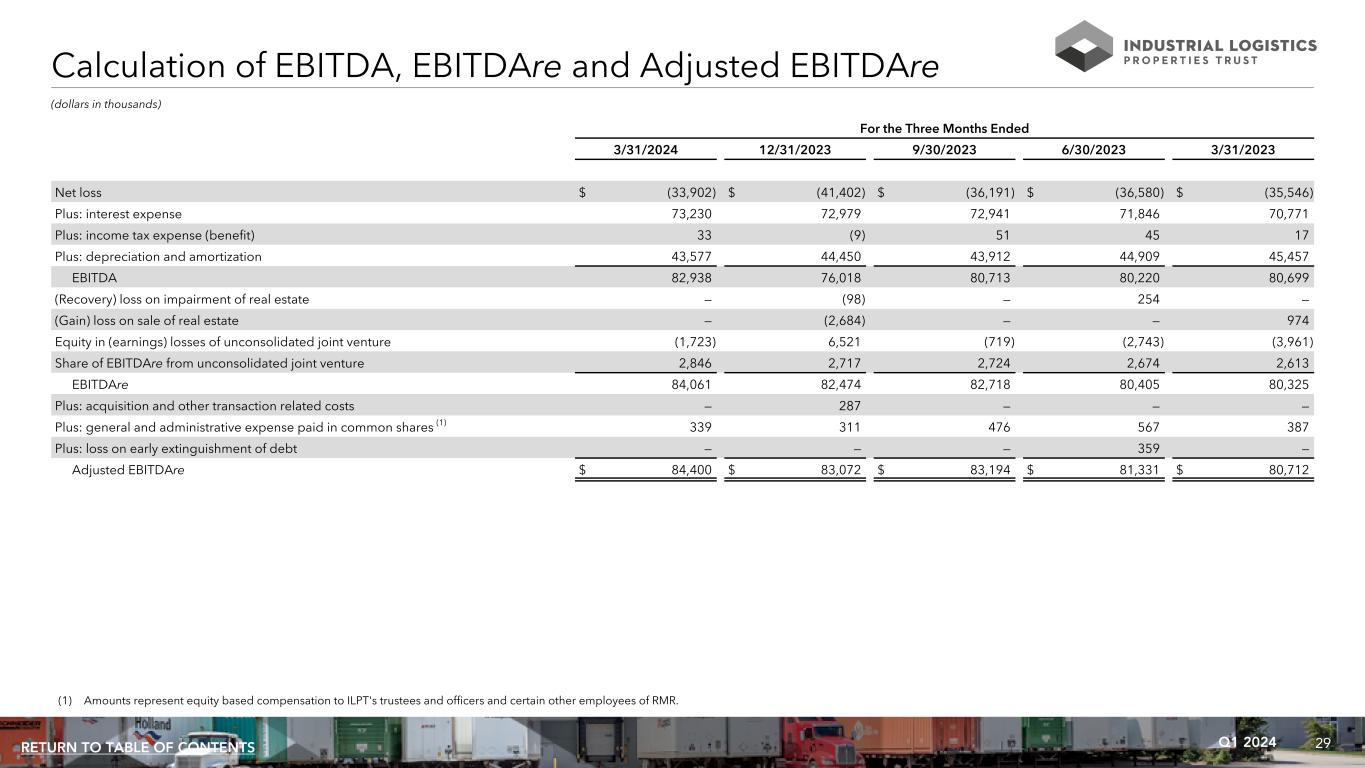
Task: Select "Plus: income tax expense (benefit)" label
Action: click(x=155, y=235)
